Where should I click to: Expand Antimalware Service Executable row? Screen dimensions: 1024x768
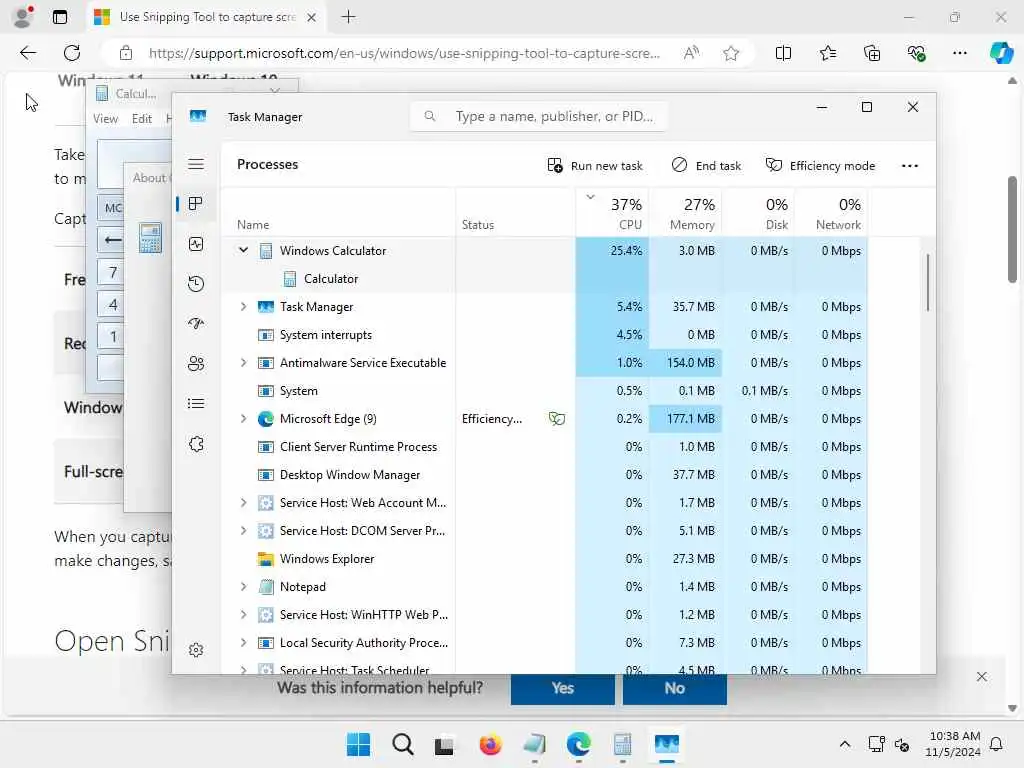[244, 362]
